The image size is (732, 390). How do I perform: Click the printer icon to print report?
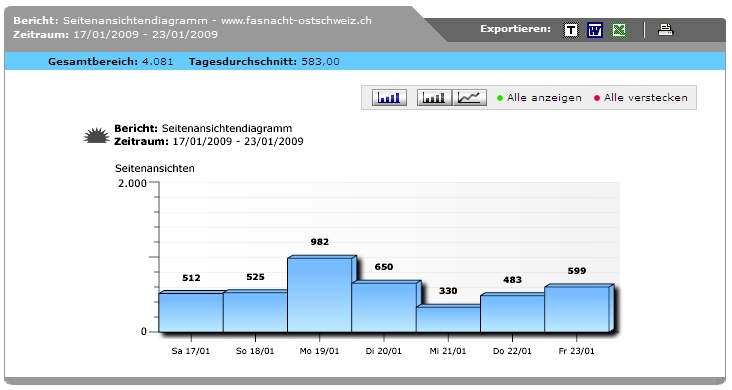665,30
